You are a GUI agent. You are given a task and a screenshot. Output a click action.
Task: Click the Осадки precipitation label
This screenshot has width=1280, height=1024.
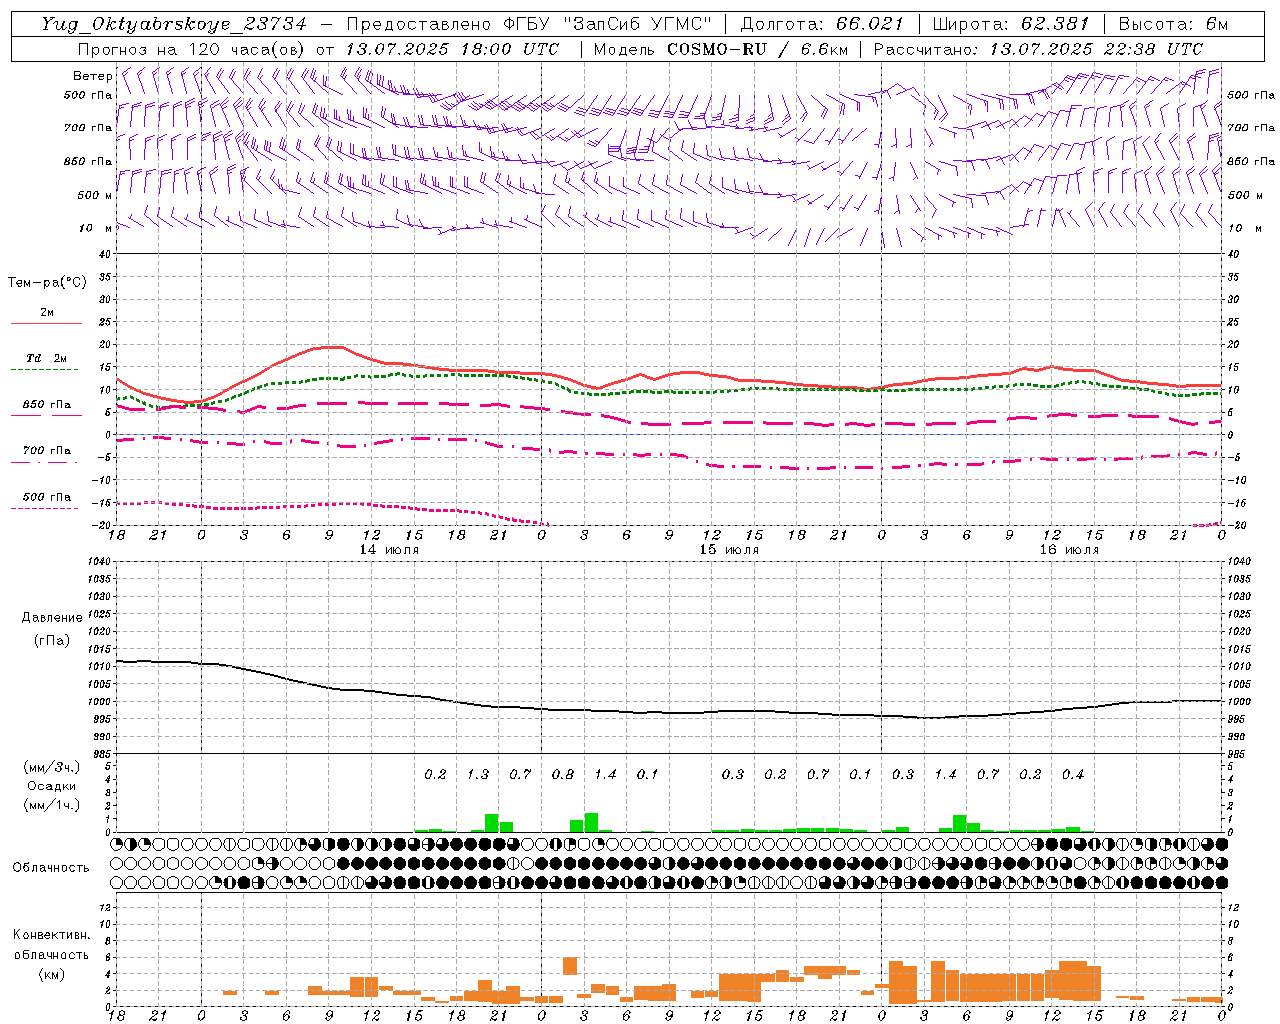pos(51,786)
